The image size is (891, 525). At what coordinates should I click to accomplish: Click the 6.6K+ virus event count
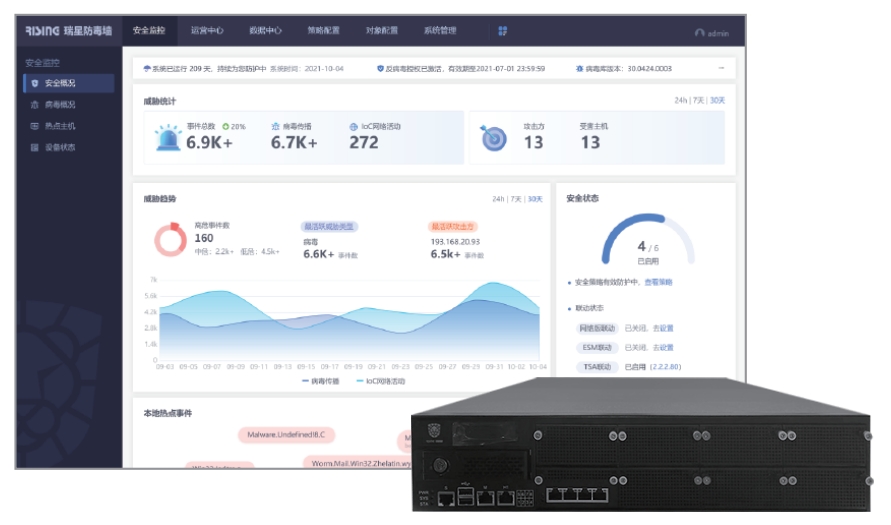[x=319, y=255]
